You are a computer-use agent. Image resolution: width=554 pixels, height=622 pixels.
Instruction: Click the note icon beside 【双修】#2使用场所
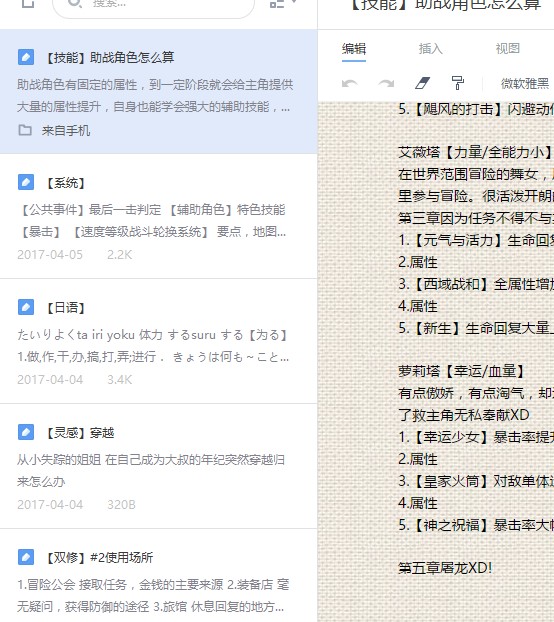point(26,557)
